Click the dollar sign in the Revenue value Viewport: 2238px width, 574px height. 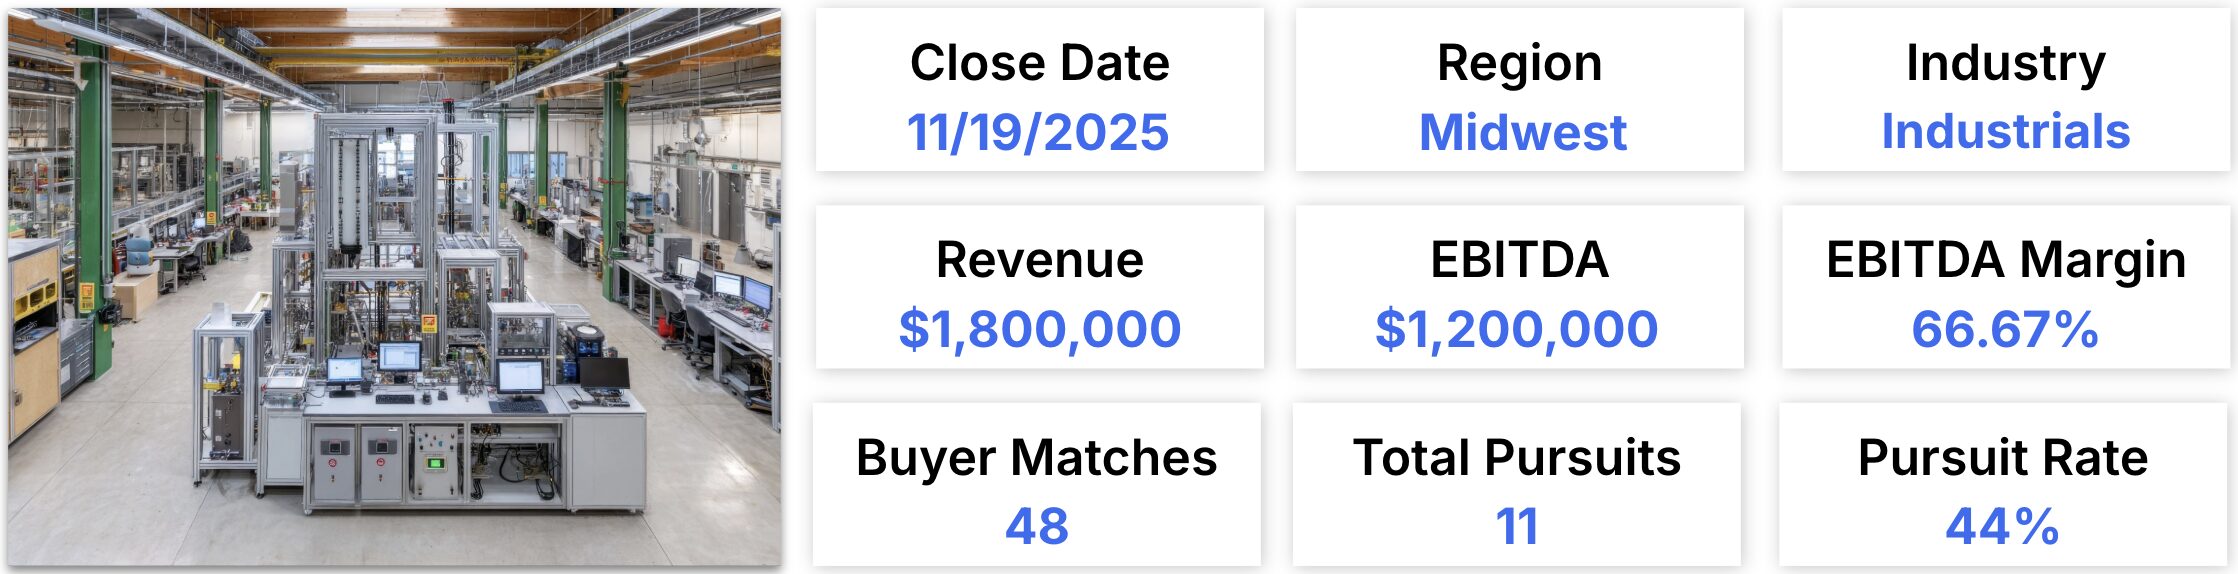click(x=914, y=329)
